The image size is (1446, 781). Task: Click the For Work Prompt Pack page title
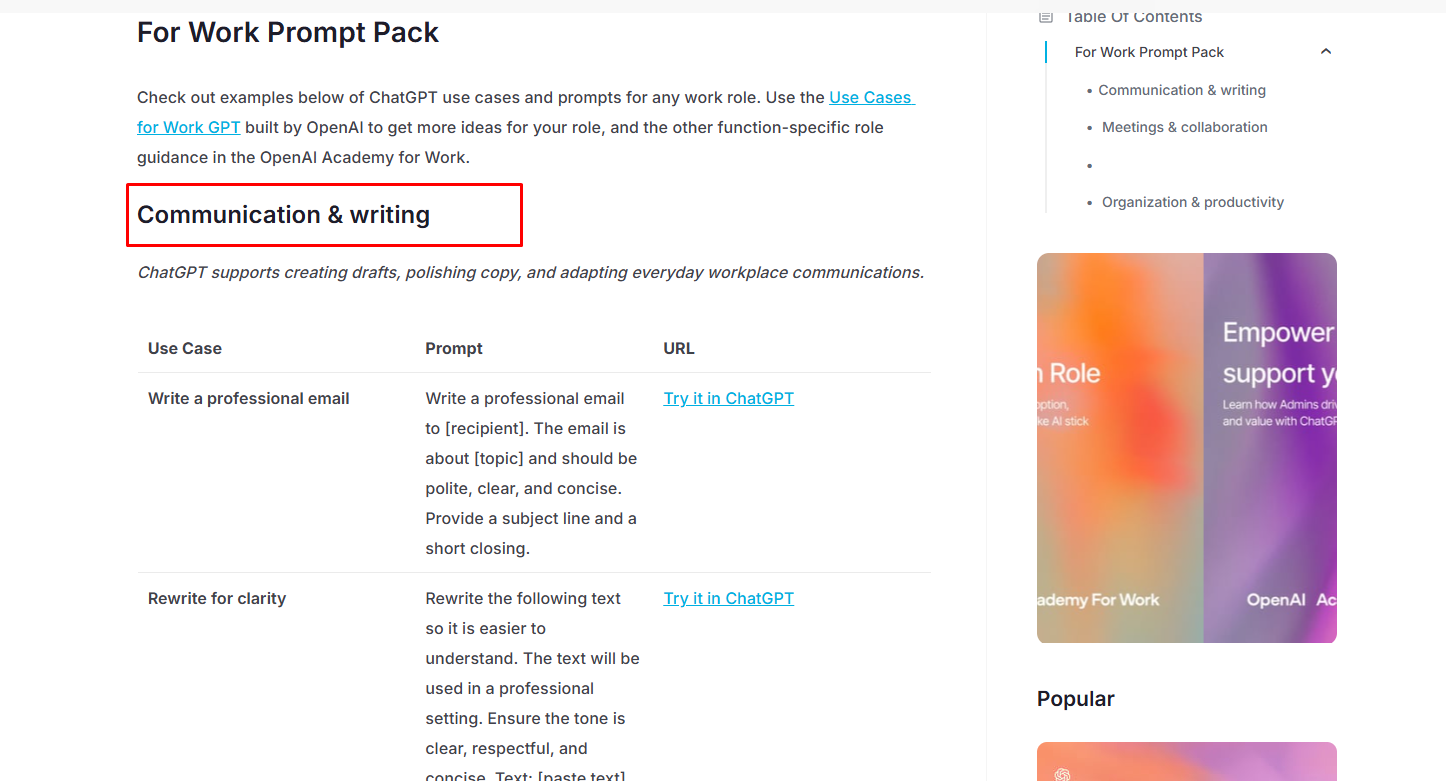tap(288, 32)
